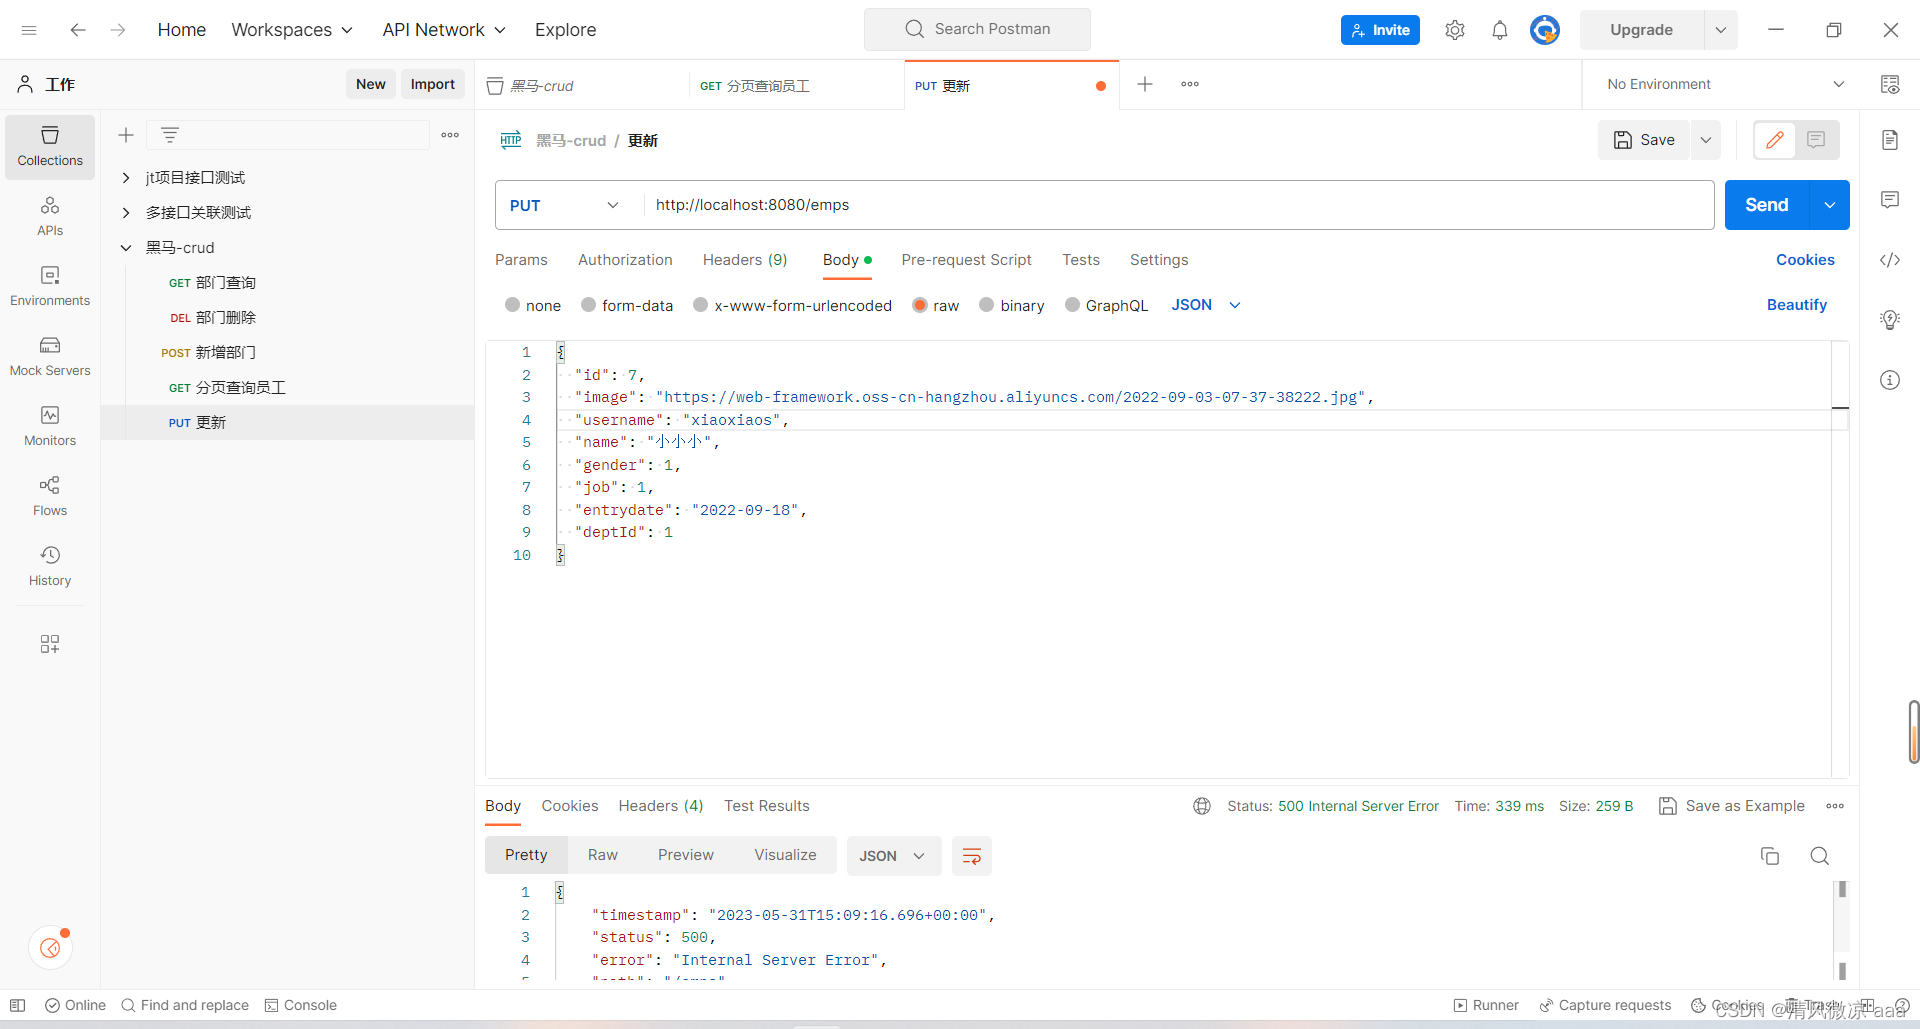Click the Save button
Viewport: 1920px width, 1029px height.
(1644, 140)
